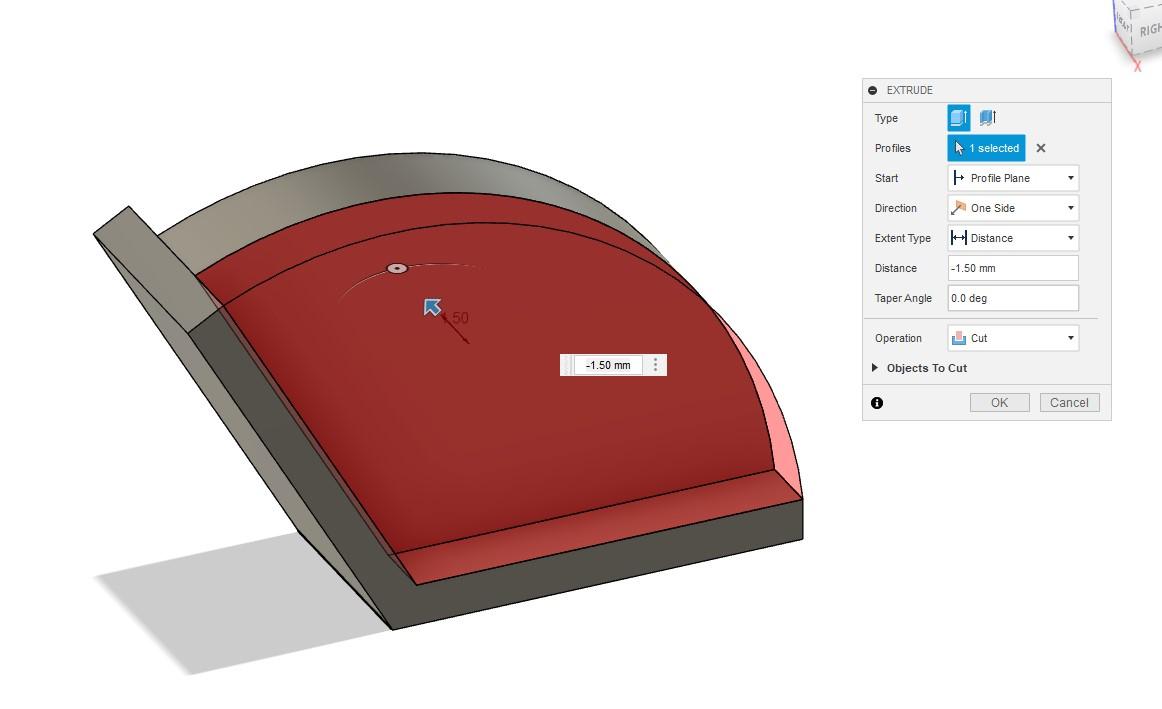
Task: Click the '1 selected' Profiles button
Action: tap(986, 148)
